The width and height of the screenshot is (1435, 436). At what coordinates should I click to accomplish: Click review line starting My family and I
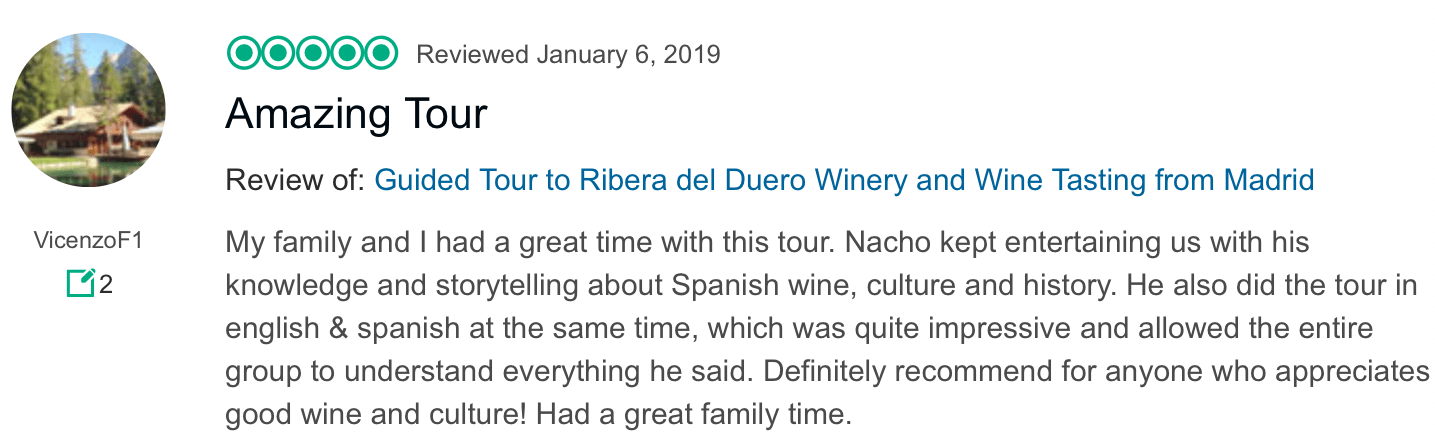(x=768, y=243)
